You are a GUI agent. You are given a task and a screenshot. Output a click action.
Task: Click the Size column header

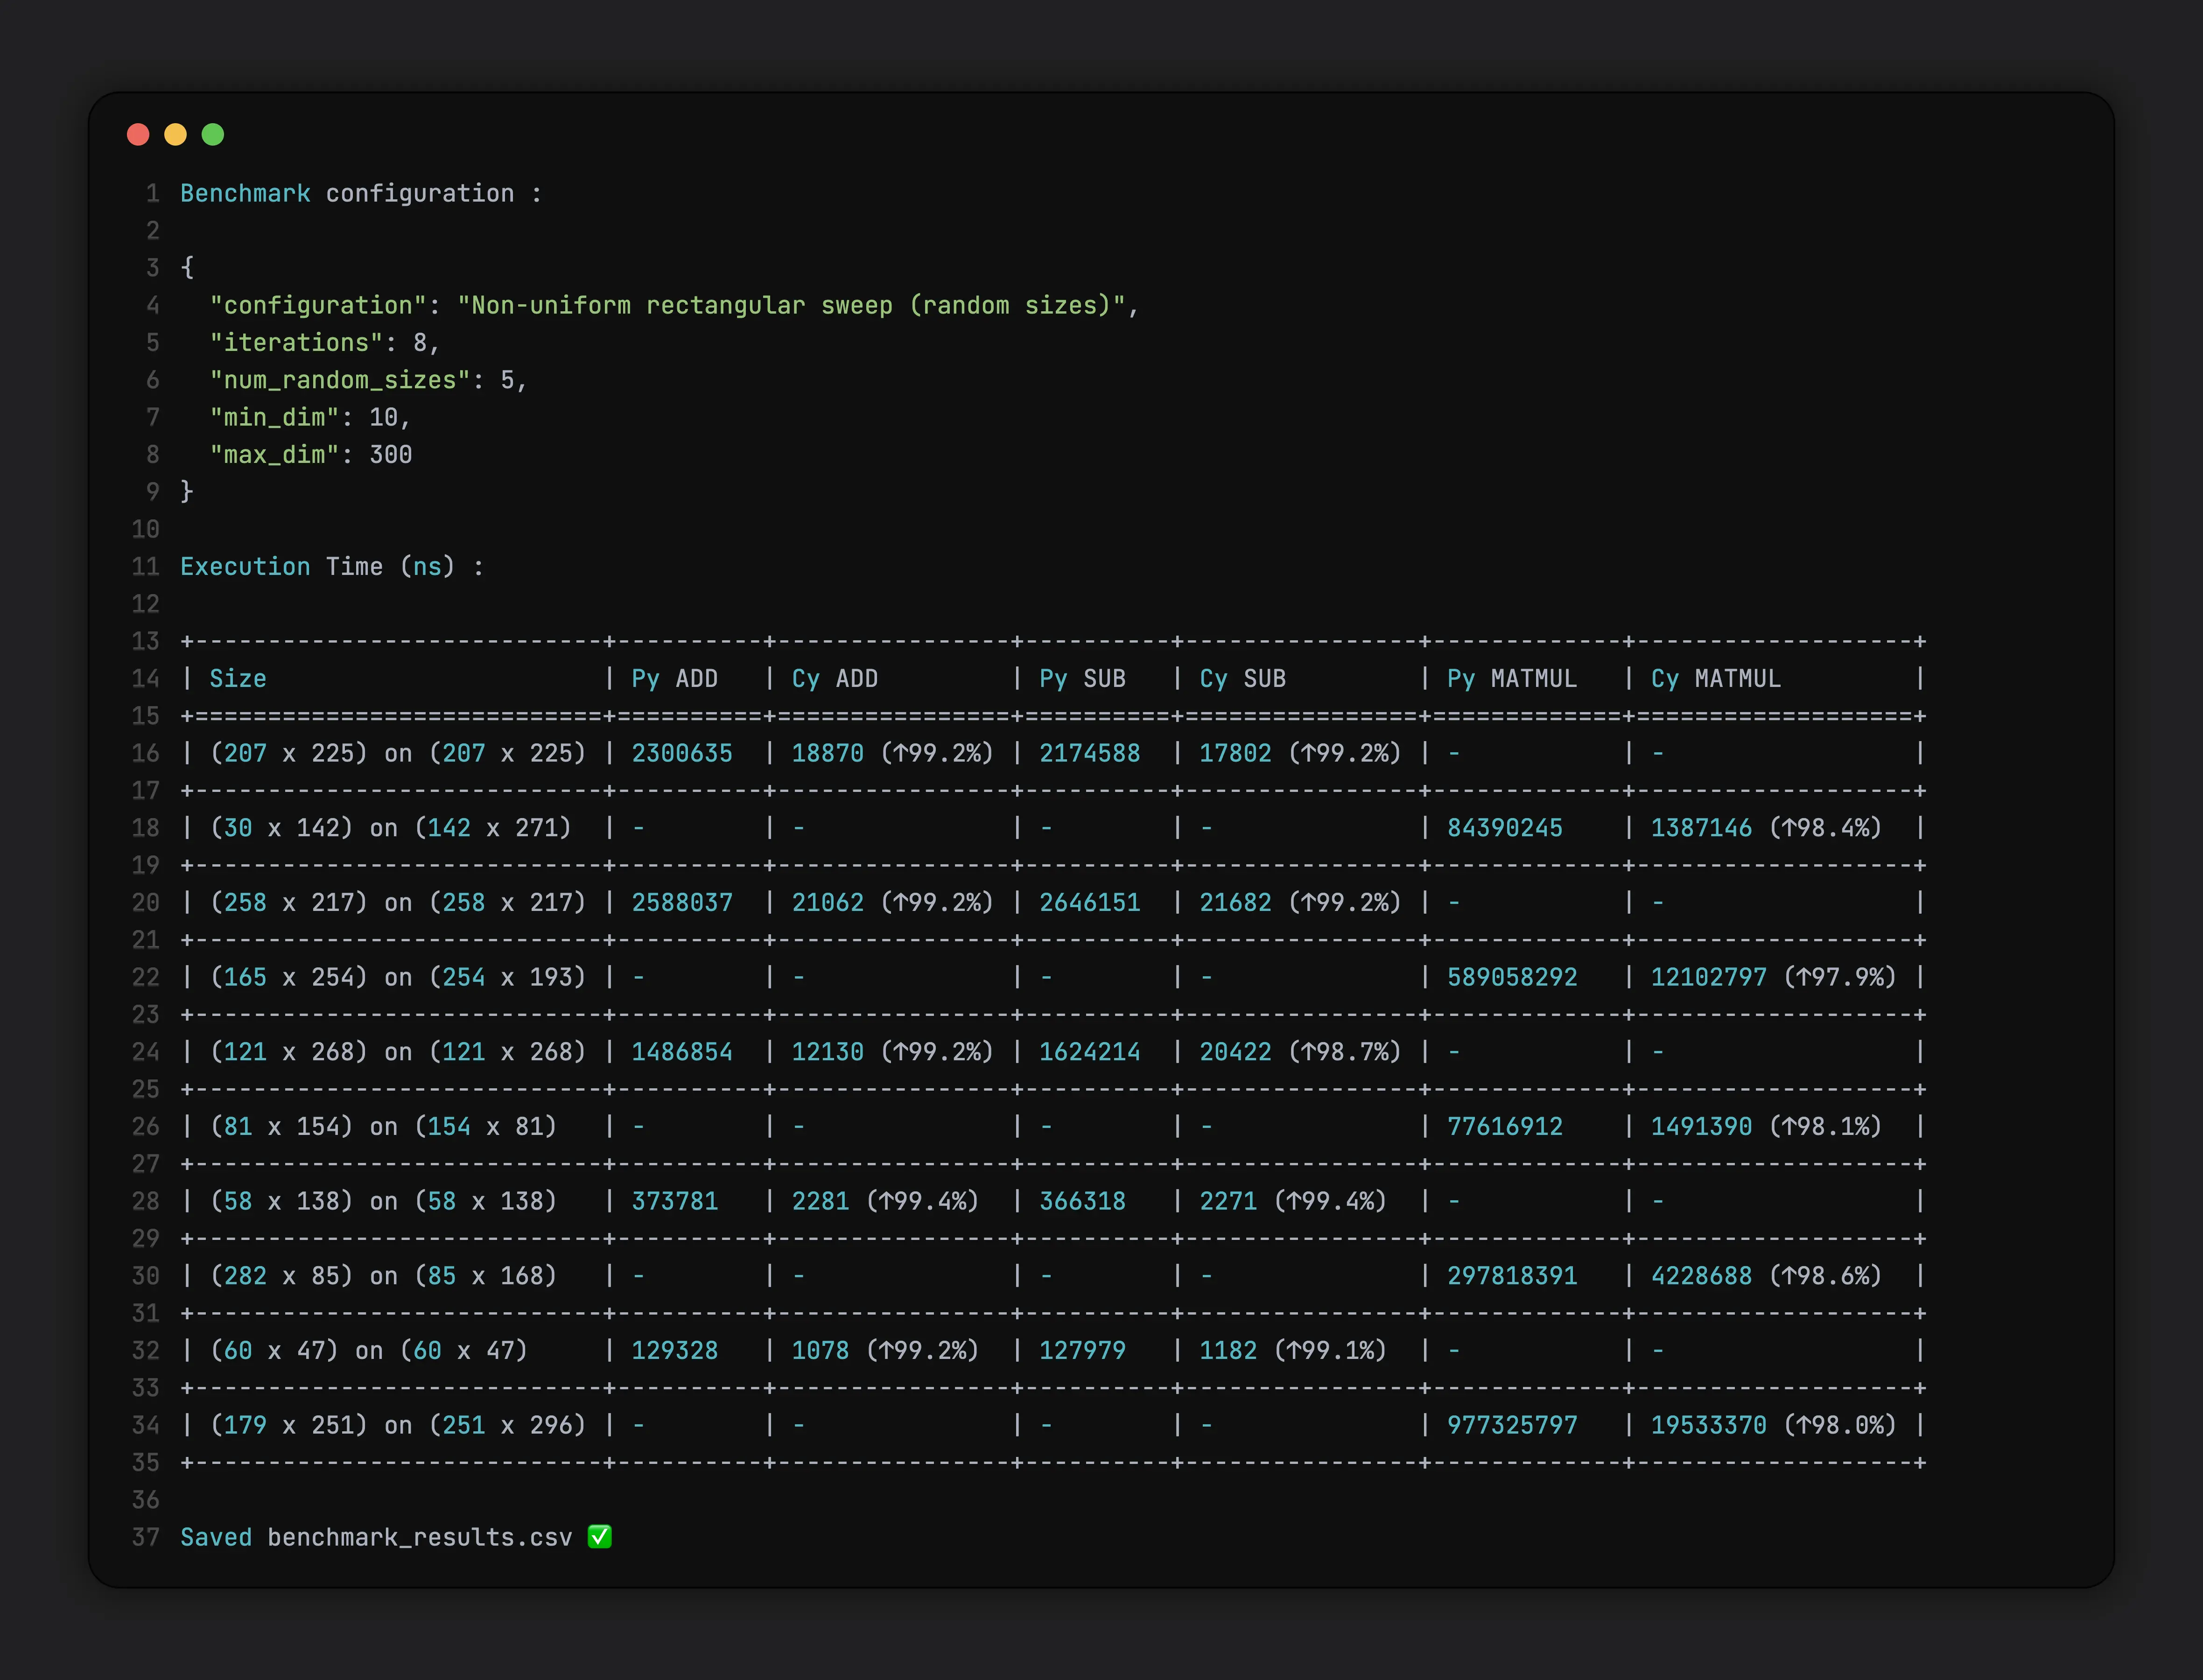(238, 679)
